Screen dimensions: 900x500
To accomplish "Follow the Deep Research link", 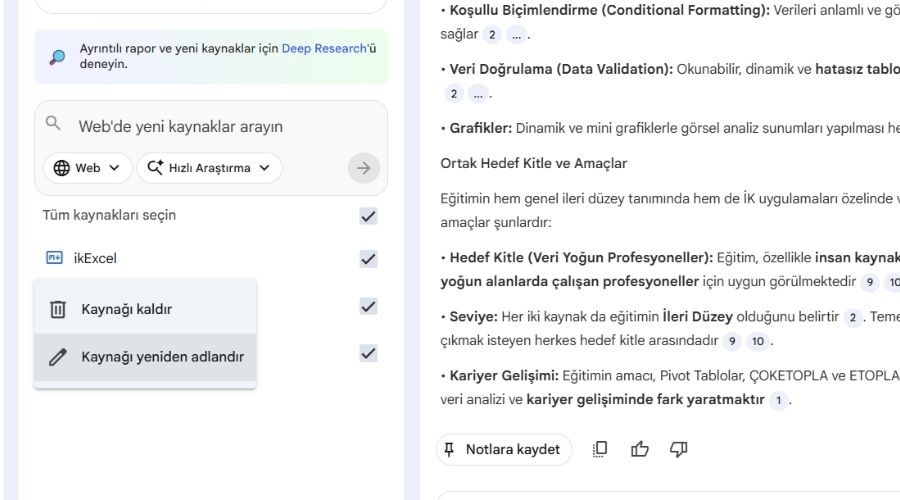I will click(323, 48).
